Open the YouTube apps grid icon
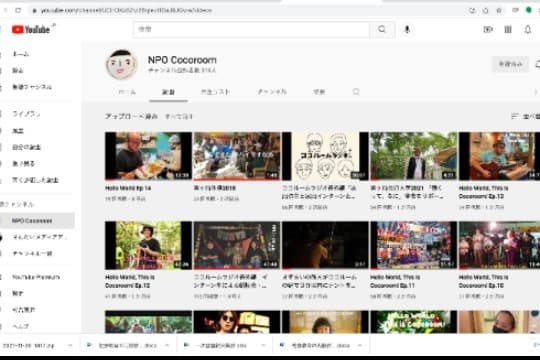This screenshot has width=540, height=360. click(x=508, y=30)
